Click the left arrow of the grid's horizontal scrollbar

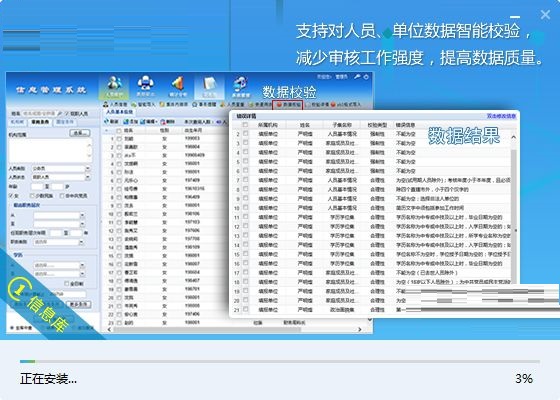click(109, 329)
